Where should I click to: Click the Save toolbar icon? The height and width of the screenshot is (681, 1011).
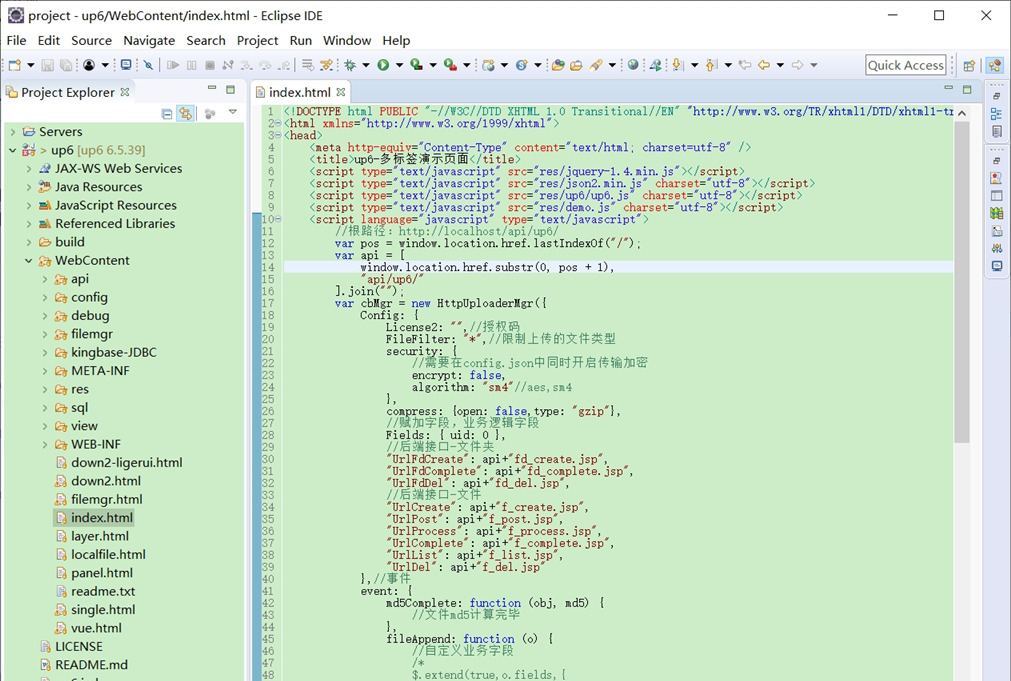(48, 65)
